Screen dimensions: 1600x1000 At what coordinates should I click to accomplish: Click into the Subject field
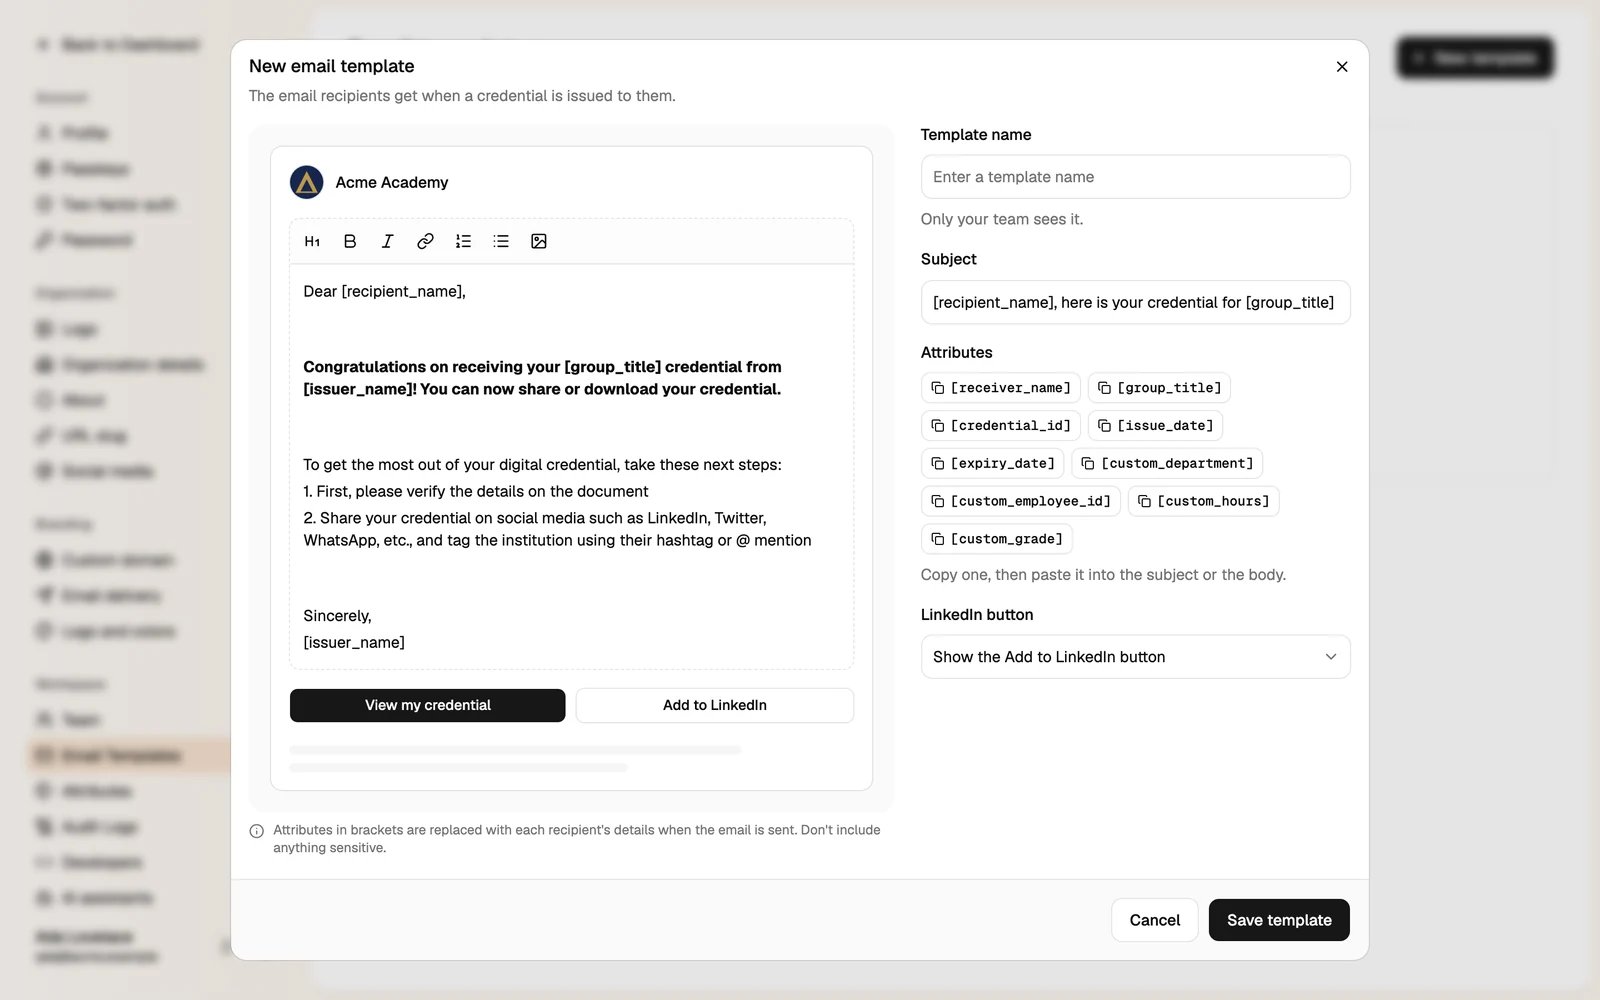tap(1135, 302)
